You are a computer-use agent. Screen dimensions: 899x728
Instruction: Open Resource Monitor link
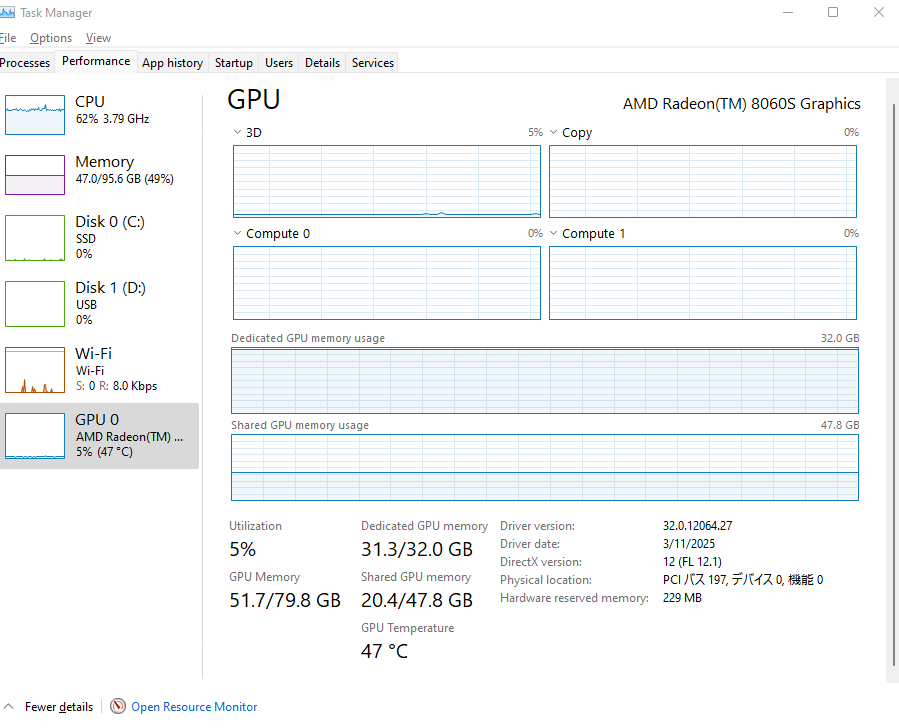(x=194, y=707)
